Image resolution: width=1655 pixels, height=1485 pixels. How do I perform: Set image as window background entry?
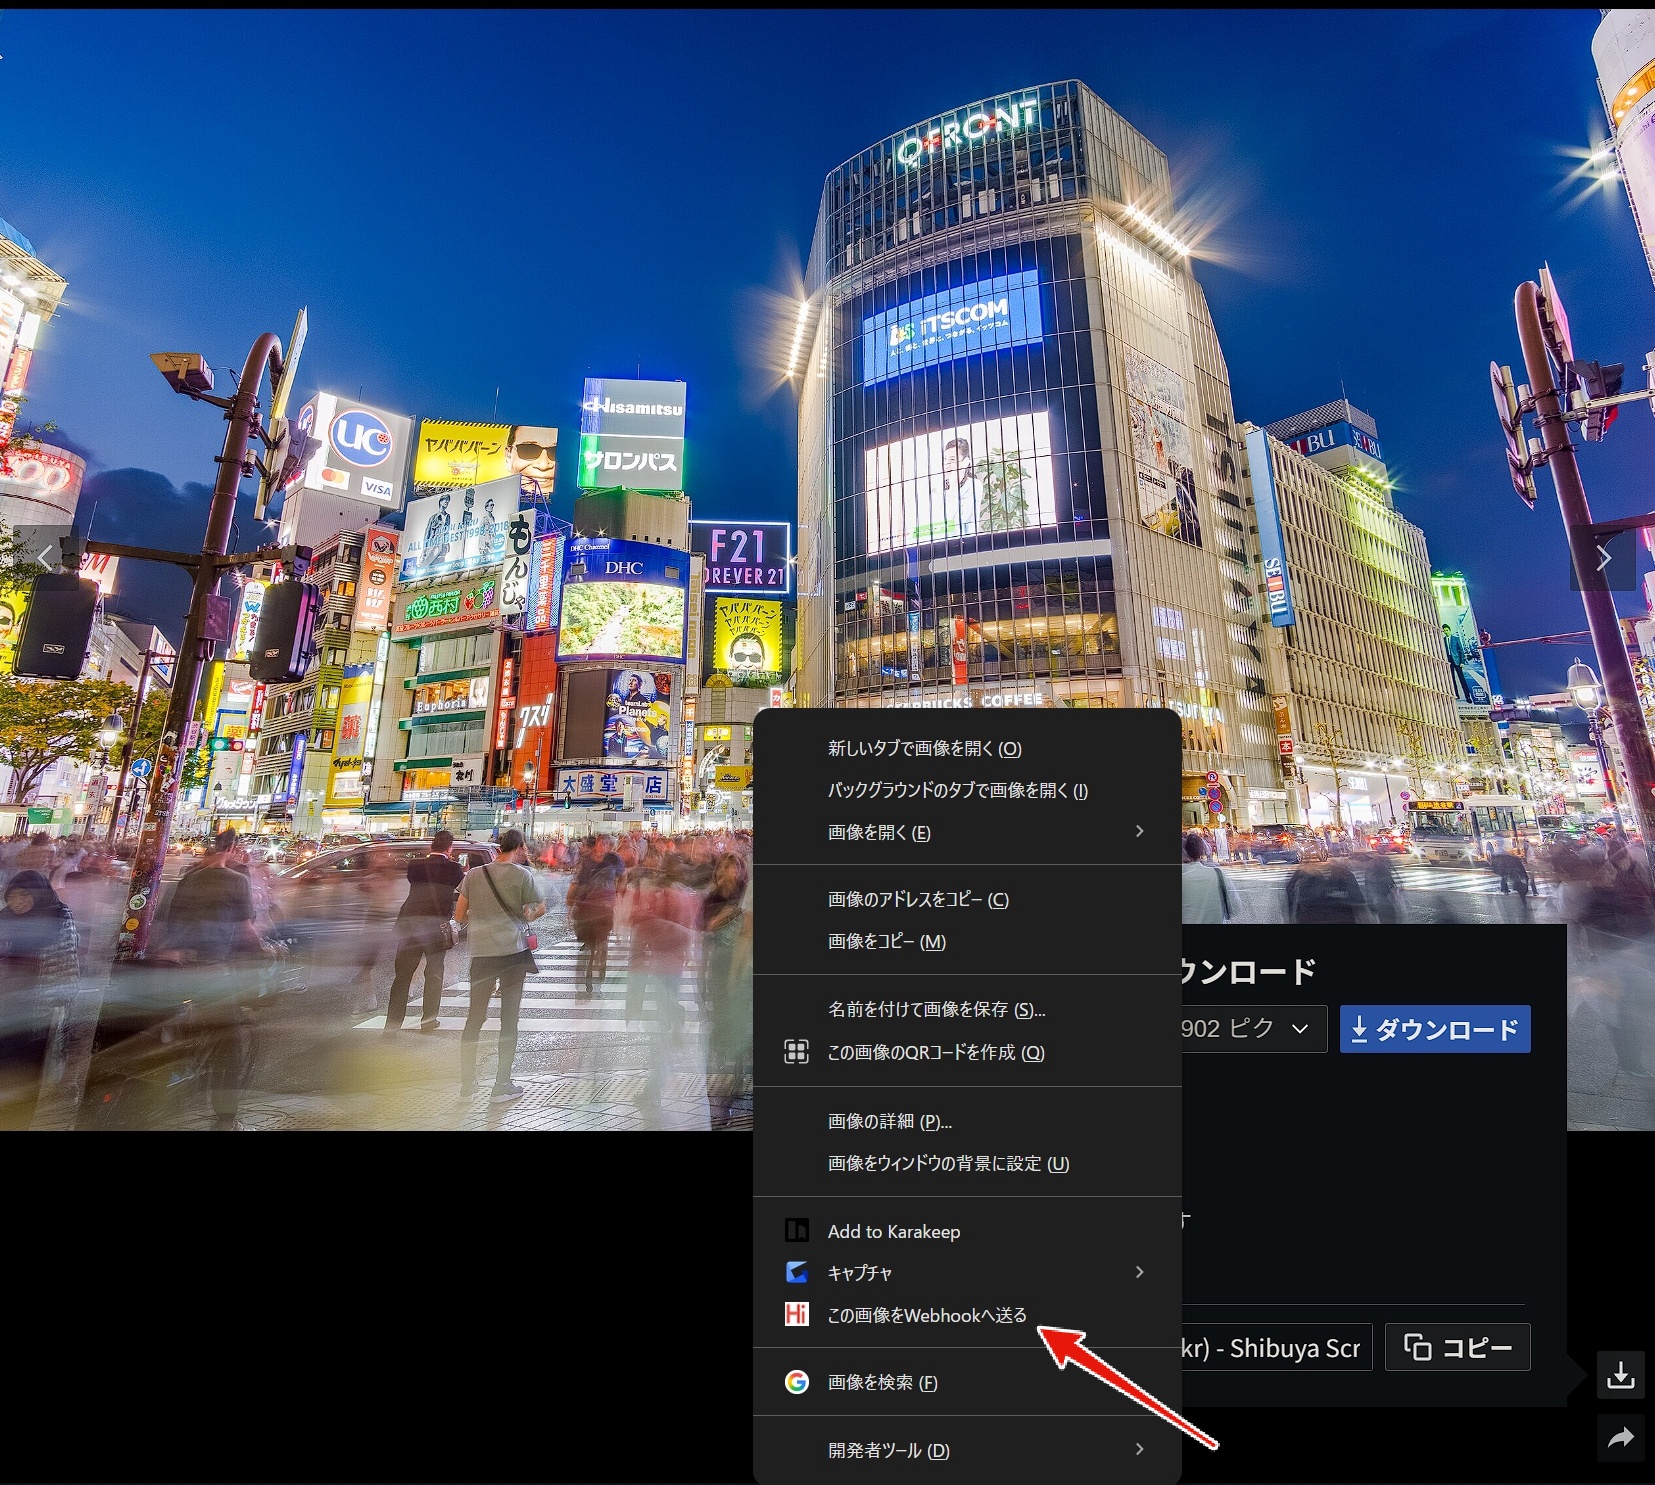[967, 1163]
